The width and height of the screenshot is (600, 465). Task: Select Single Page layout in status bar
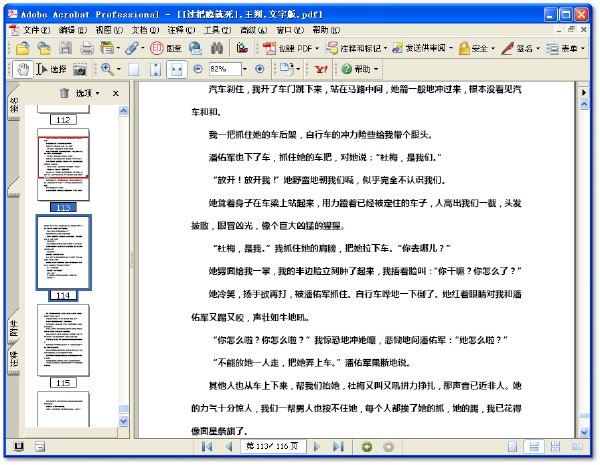pos(512,447)
